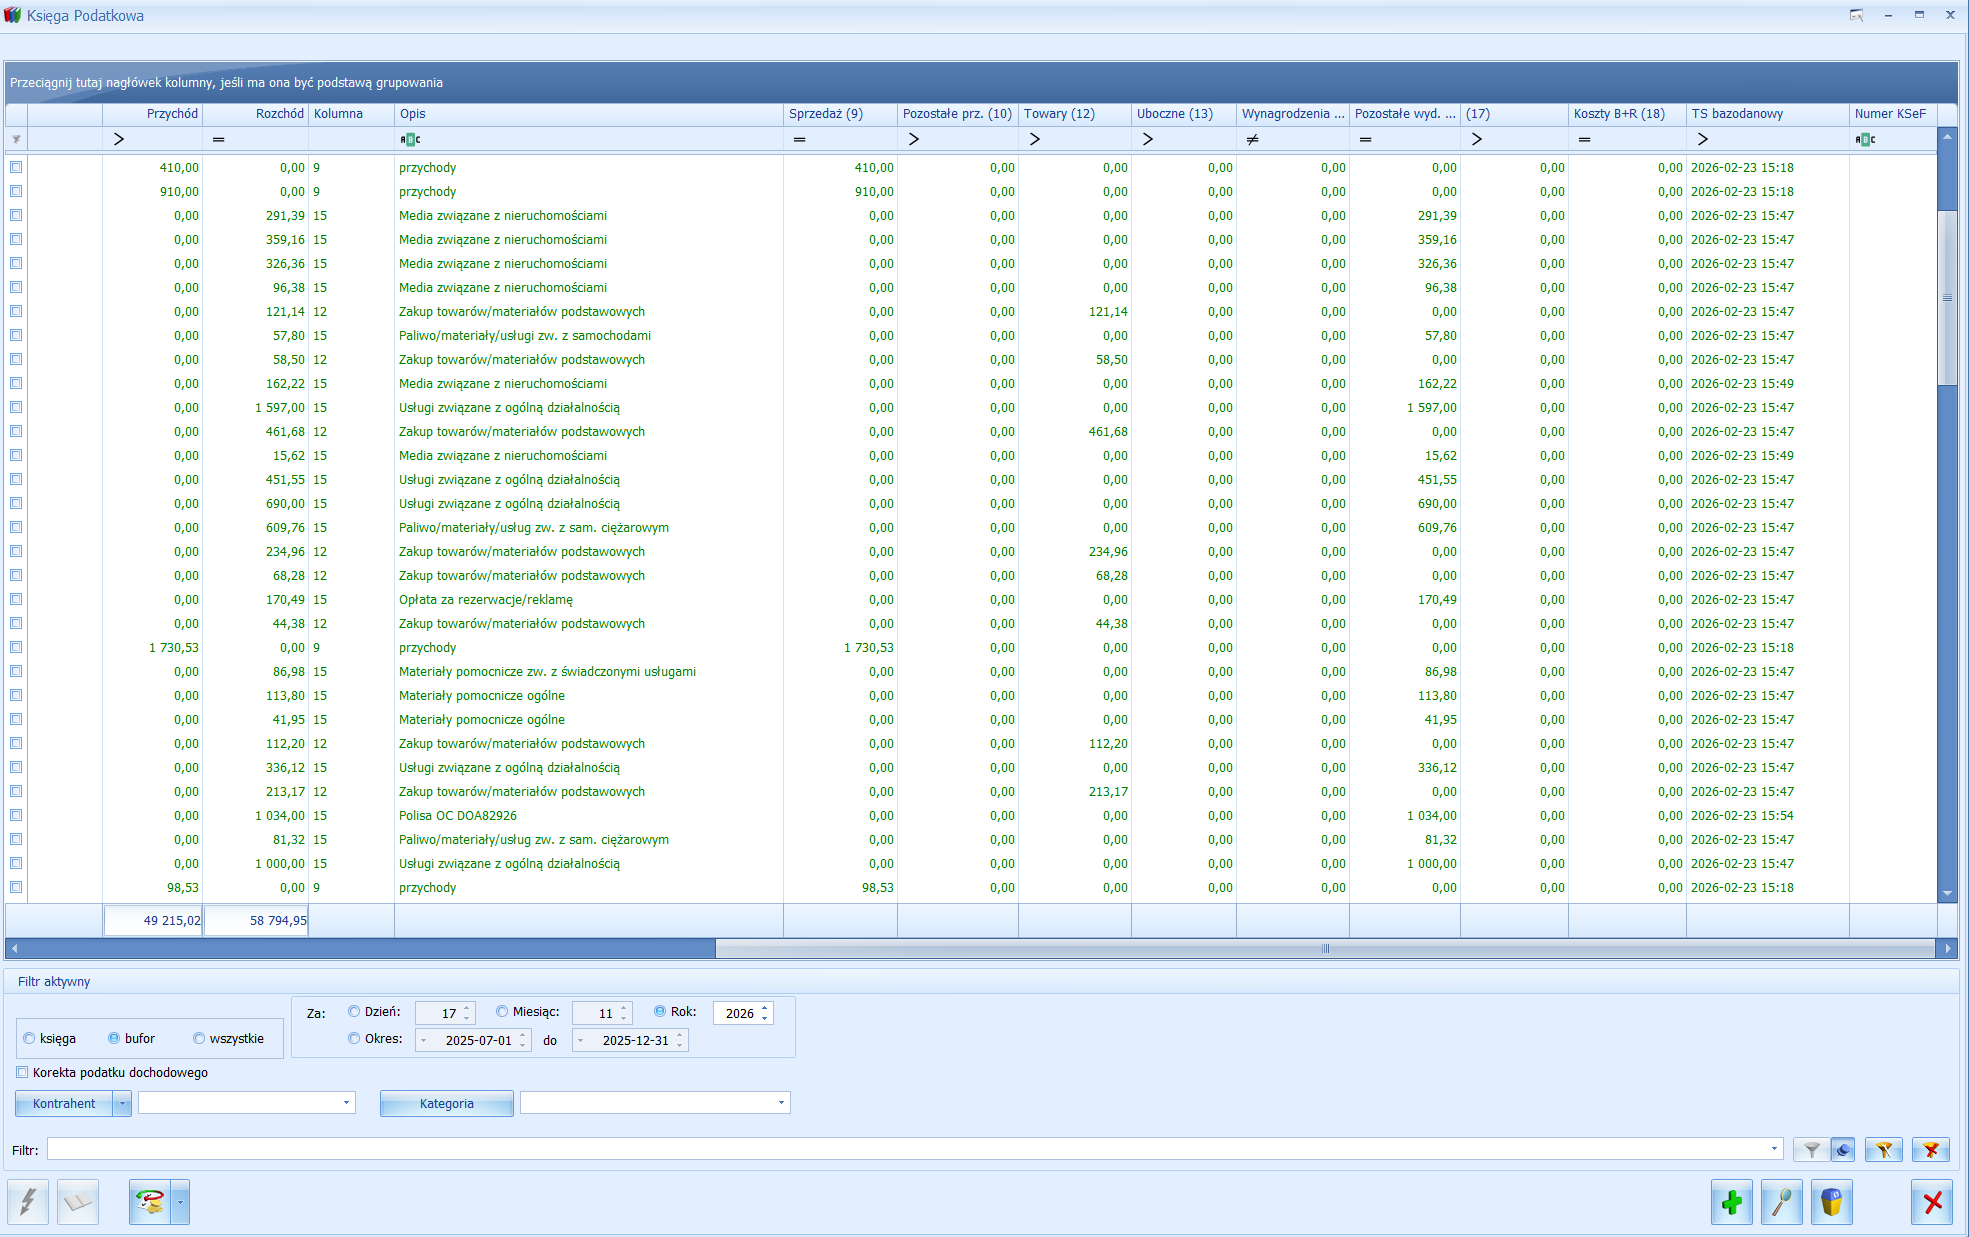Click the green plus add entry icon

tap(1732, 1202)
